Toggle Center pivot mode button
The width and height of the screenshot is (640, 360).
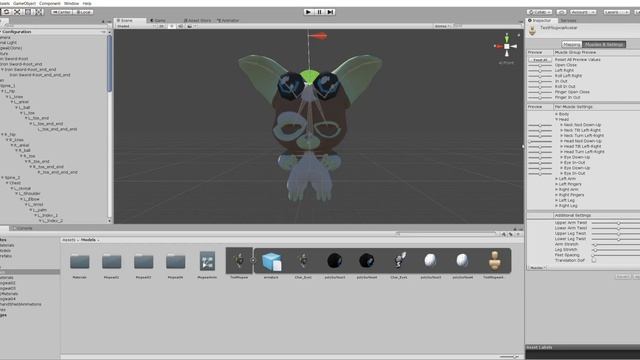tap(62, 12)
